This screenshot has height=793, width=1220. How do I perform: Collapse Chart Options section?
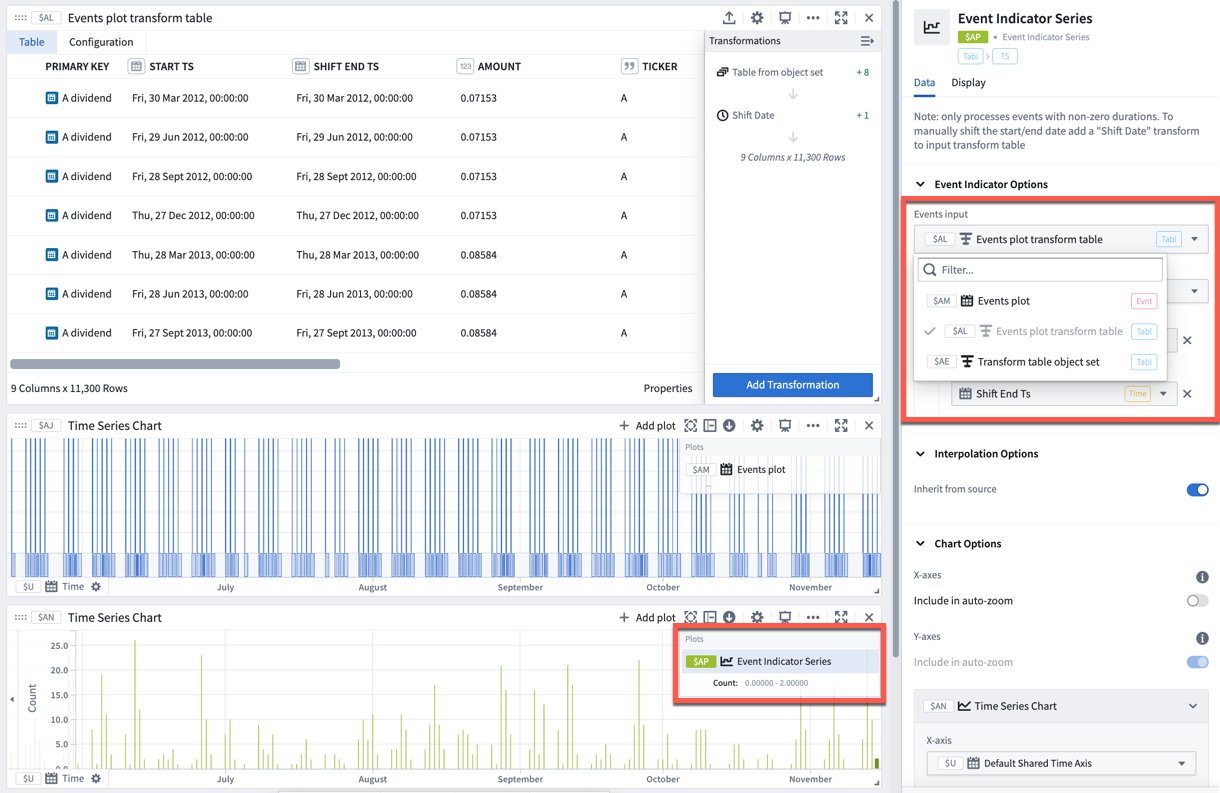click(921, 544)
